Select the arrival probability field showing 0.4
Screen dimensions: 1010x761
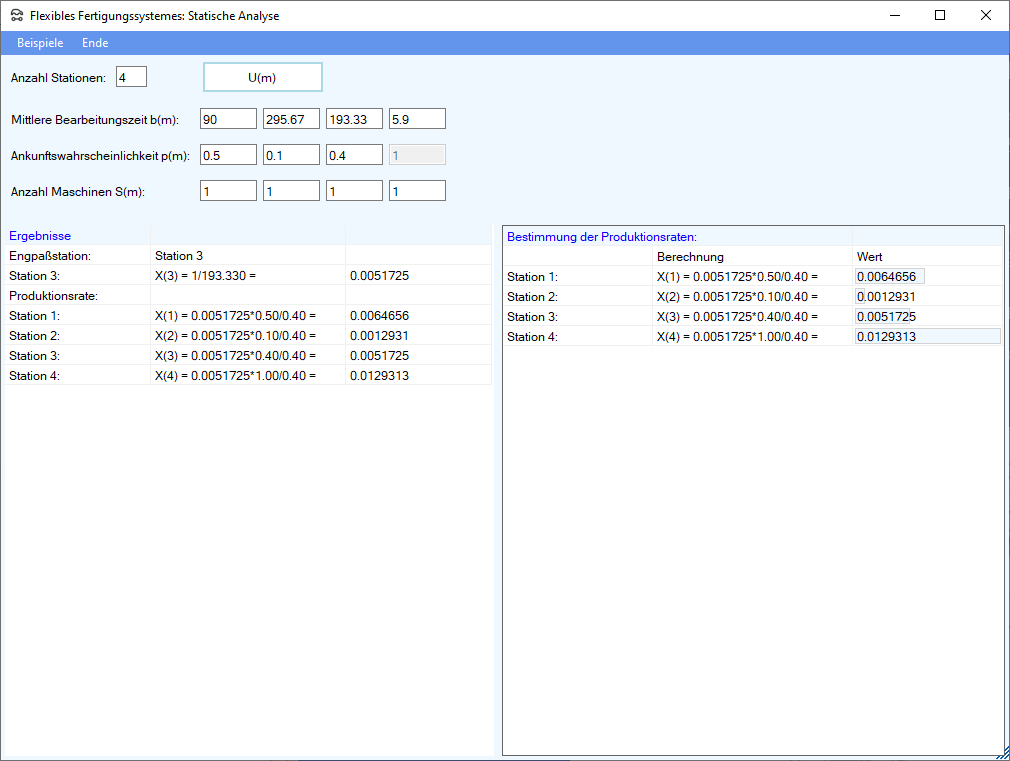tap(354, 155)
